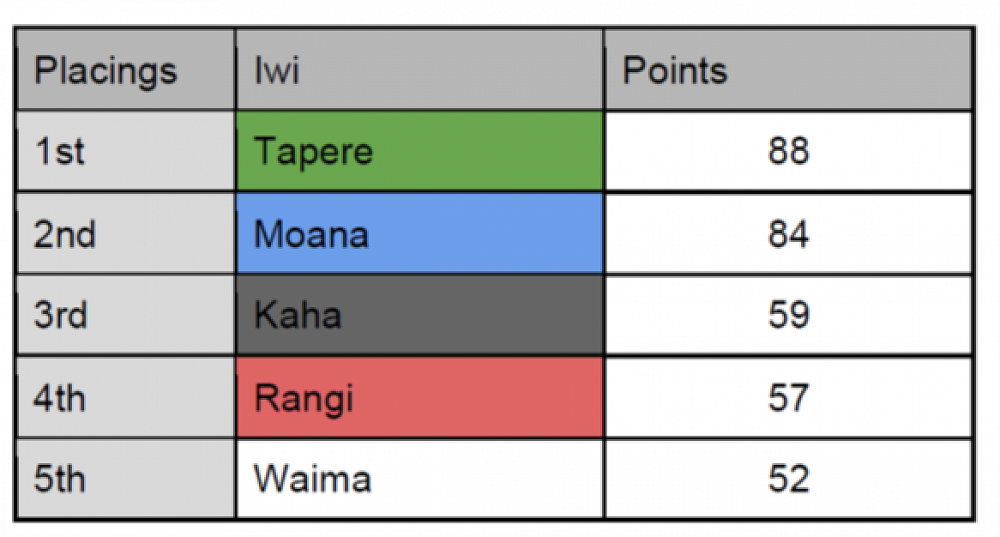The image size is (1000, 537).
Task: Click the 2nd placing cell
Action: tap(125, 234)
